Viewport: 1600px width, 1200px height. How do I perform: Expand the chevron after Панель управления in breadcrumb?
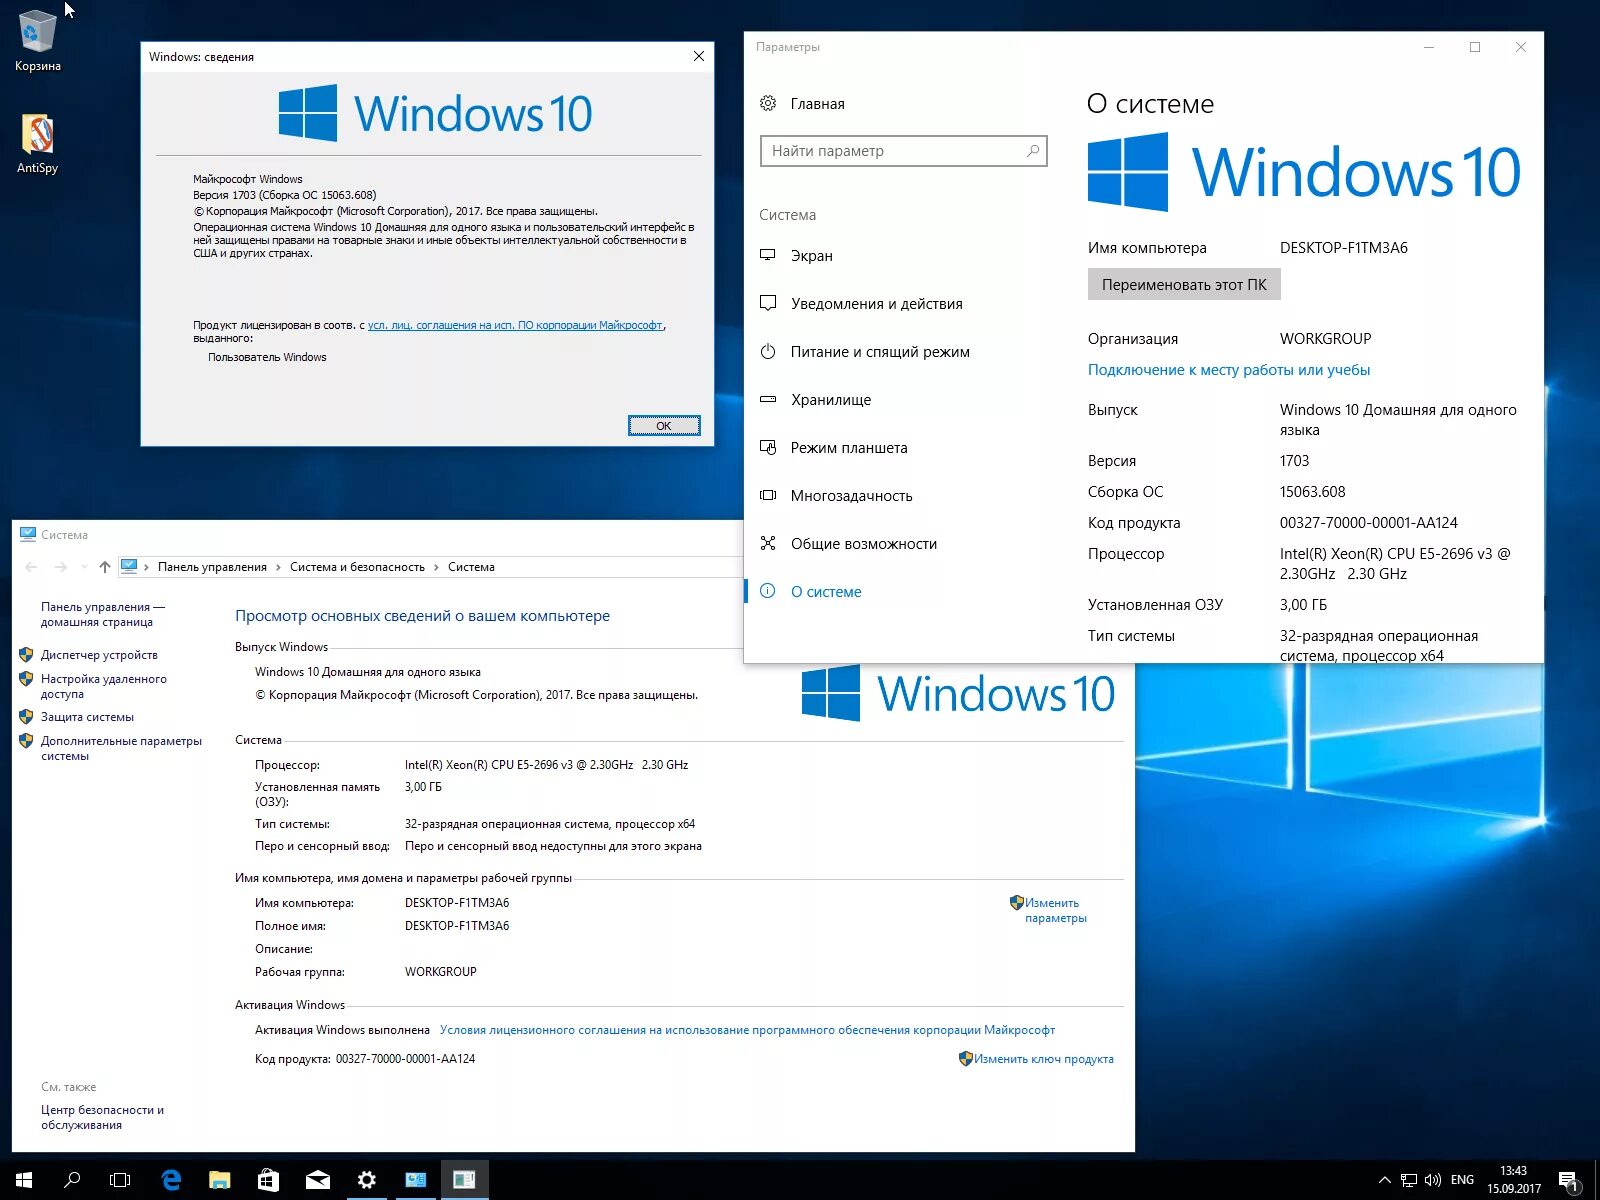tap(279, 567)
